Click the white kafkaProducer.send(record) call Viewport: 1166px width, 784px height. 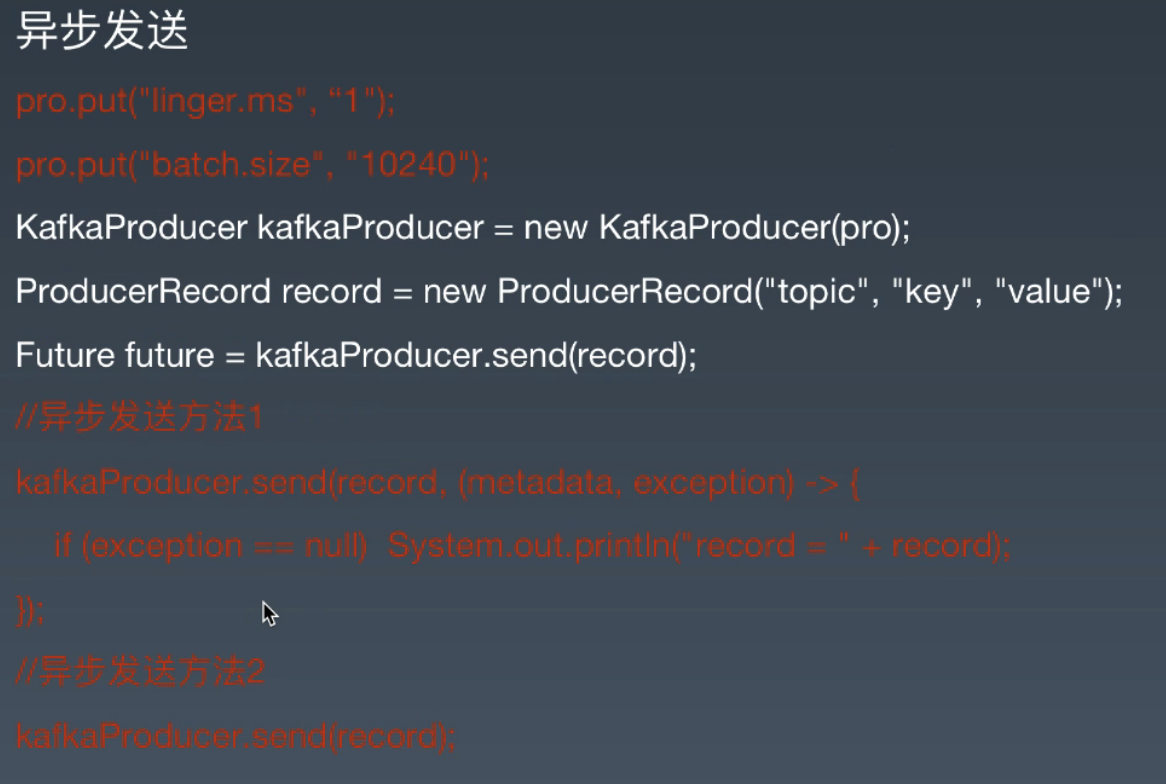coord(475,356)
